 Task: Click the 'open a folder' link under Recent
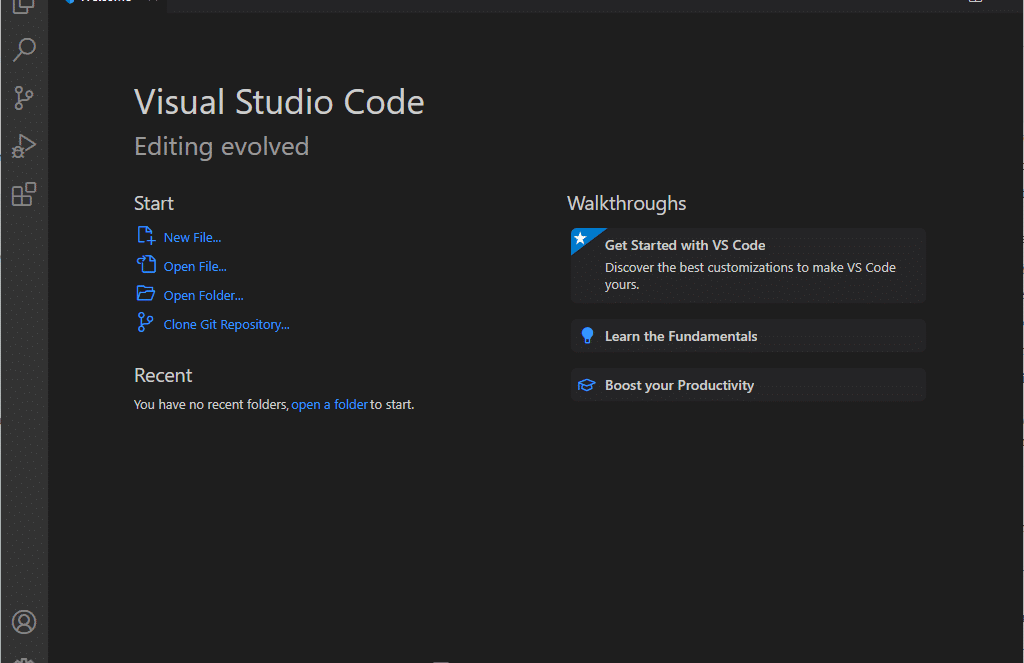(329, 404)
